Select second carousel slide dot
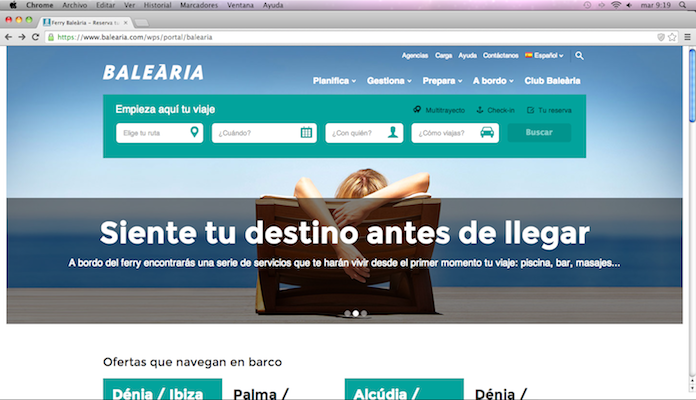 [356, 313]
